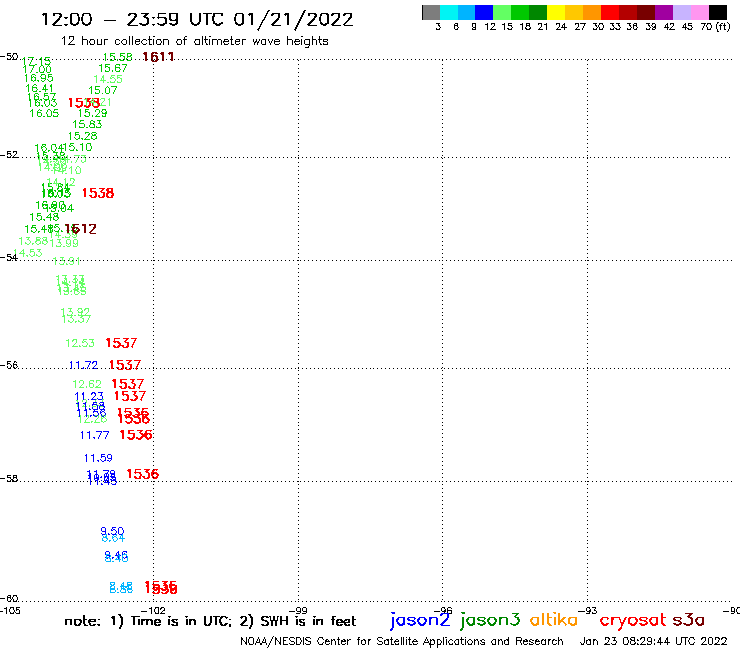740x650 pixels.
Task: Click the '(ft)' unit label in the legend
Action: 723,26
